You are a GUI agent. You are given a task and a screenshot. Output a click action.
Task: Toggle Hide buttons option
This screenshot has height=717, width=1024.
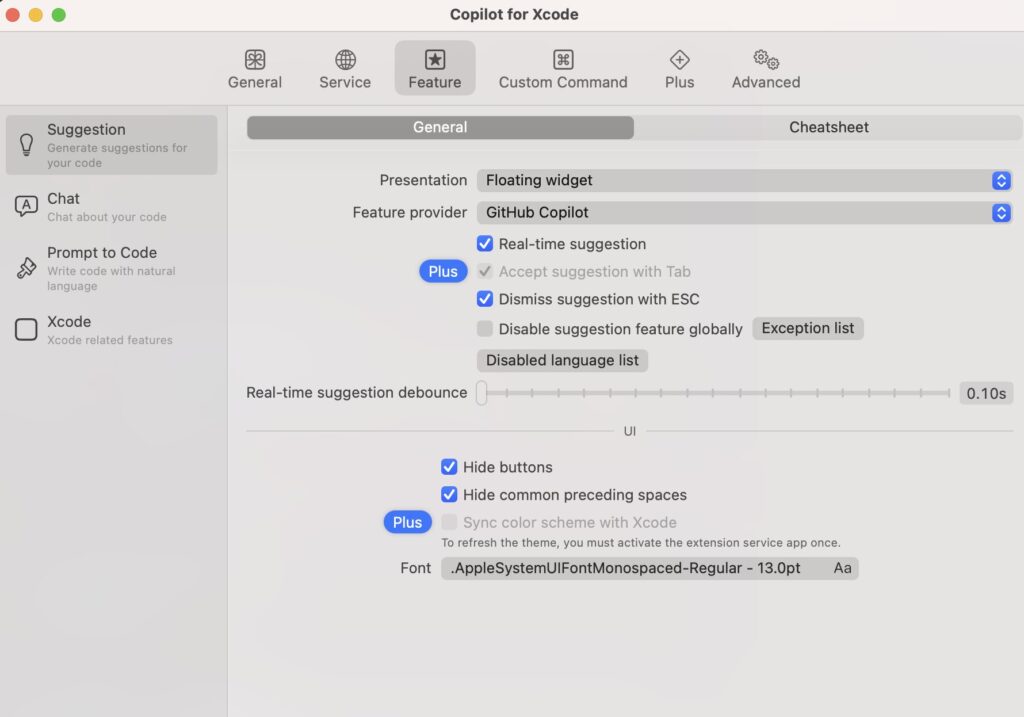(450, 467)
